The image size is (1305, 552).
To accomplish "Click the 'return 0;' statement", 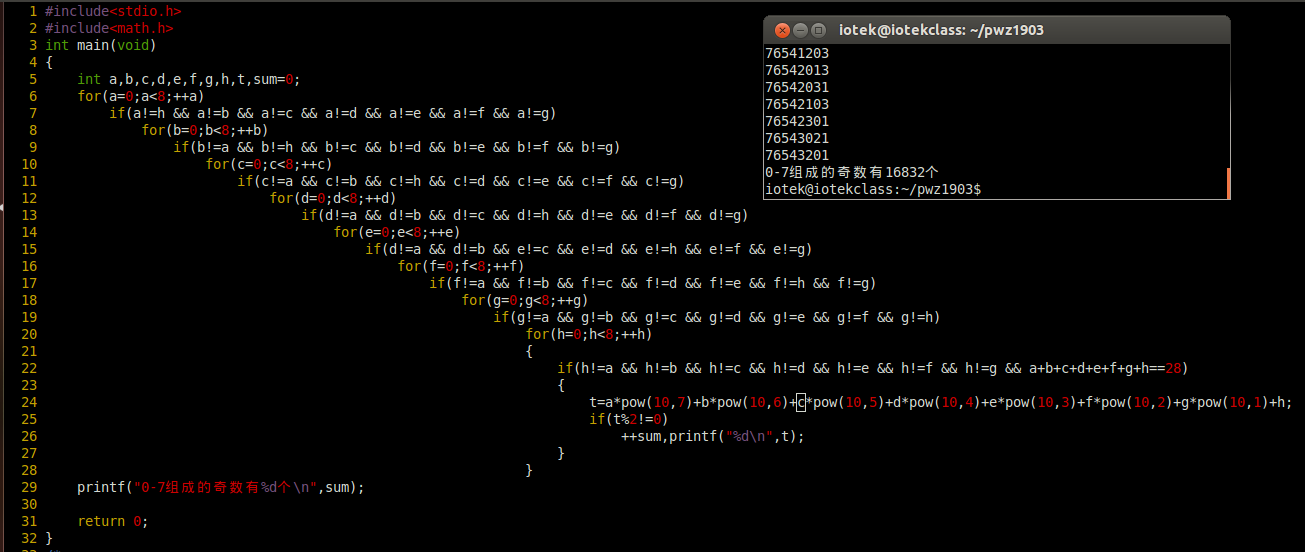I will 113,521.
